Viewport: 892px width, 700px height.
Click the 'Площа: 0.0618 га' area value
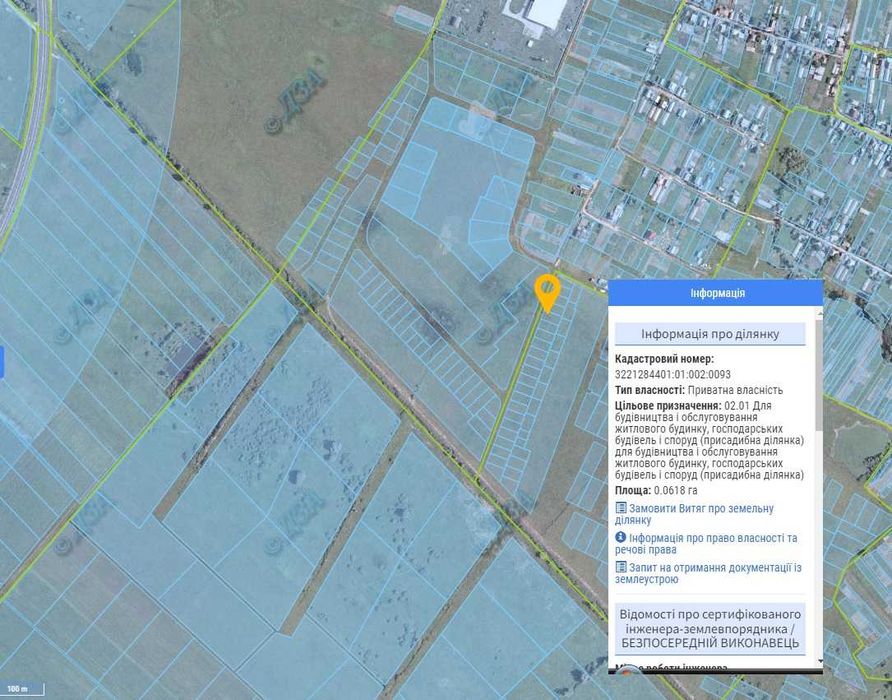click(x=656, y=491)
